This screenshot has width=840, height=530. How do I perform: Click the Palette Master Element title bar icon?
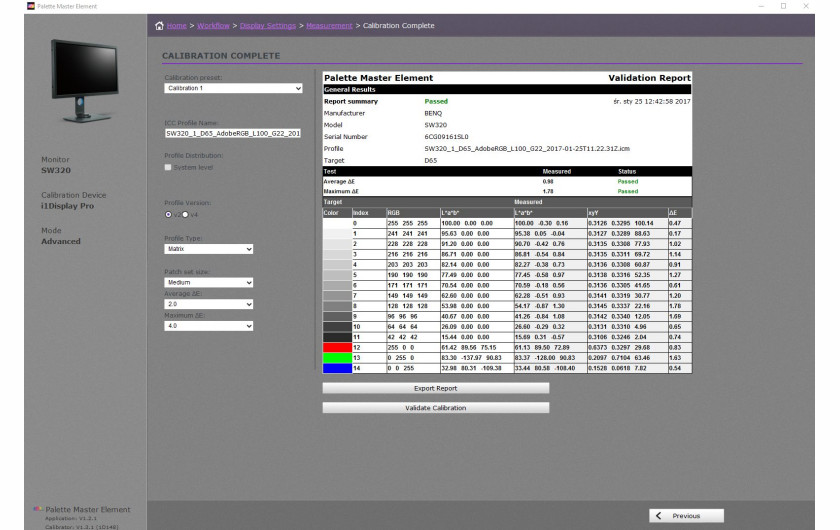[31, 6]
